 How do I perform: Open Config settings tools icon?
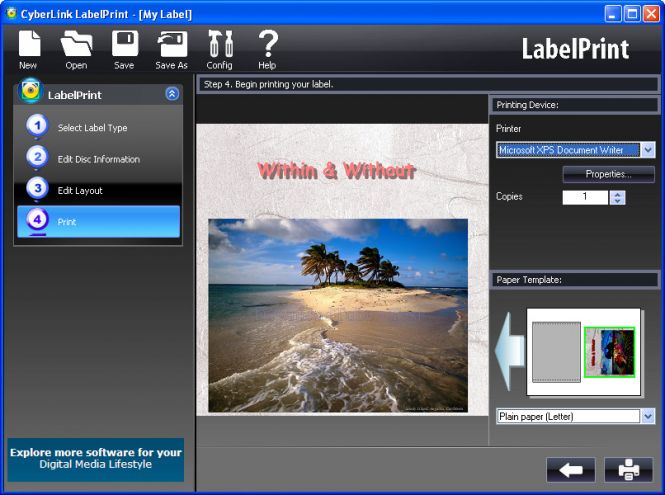pos(220,49)
